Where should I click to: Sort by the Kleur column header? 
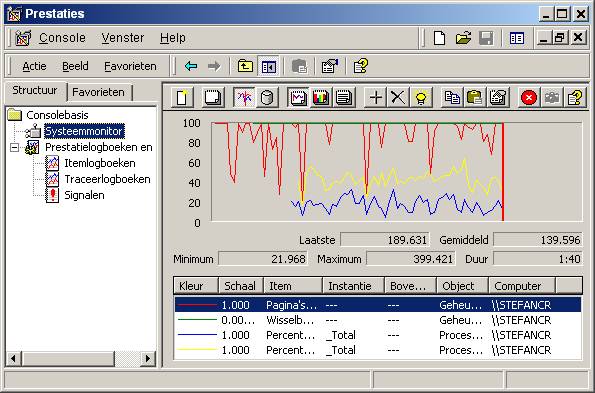196,286
